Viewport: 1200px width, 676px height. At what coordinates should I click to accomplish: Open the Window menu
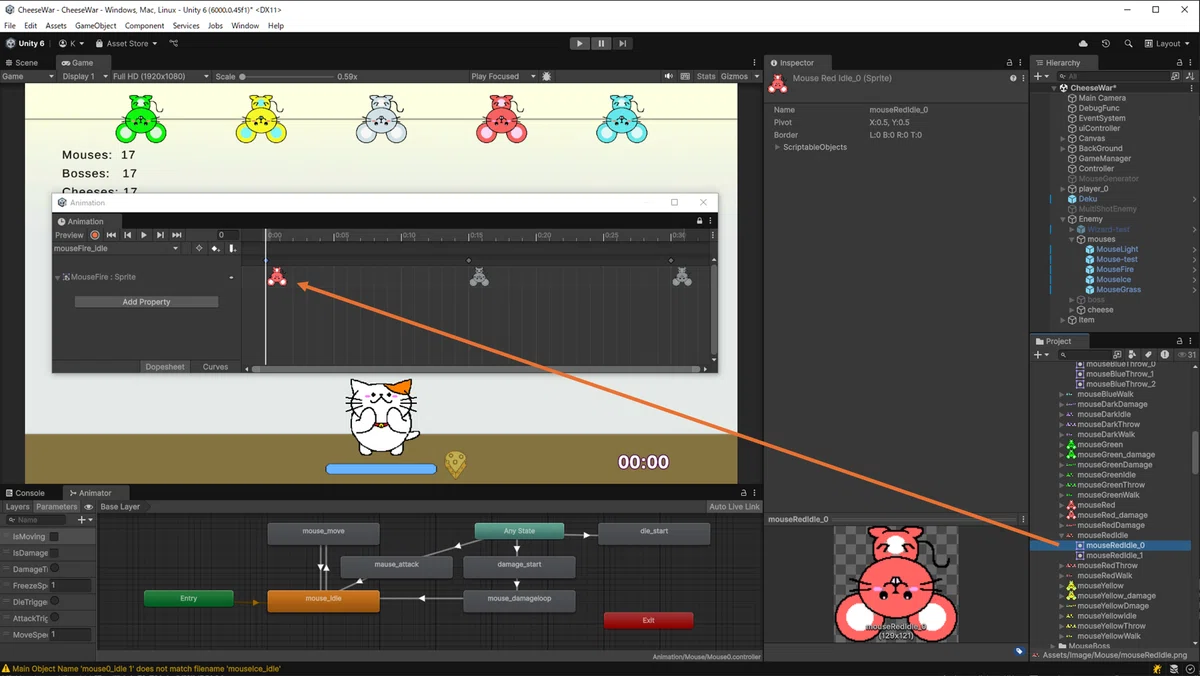[x=245, y=26]
